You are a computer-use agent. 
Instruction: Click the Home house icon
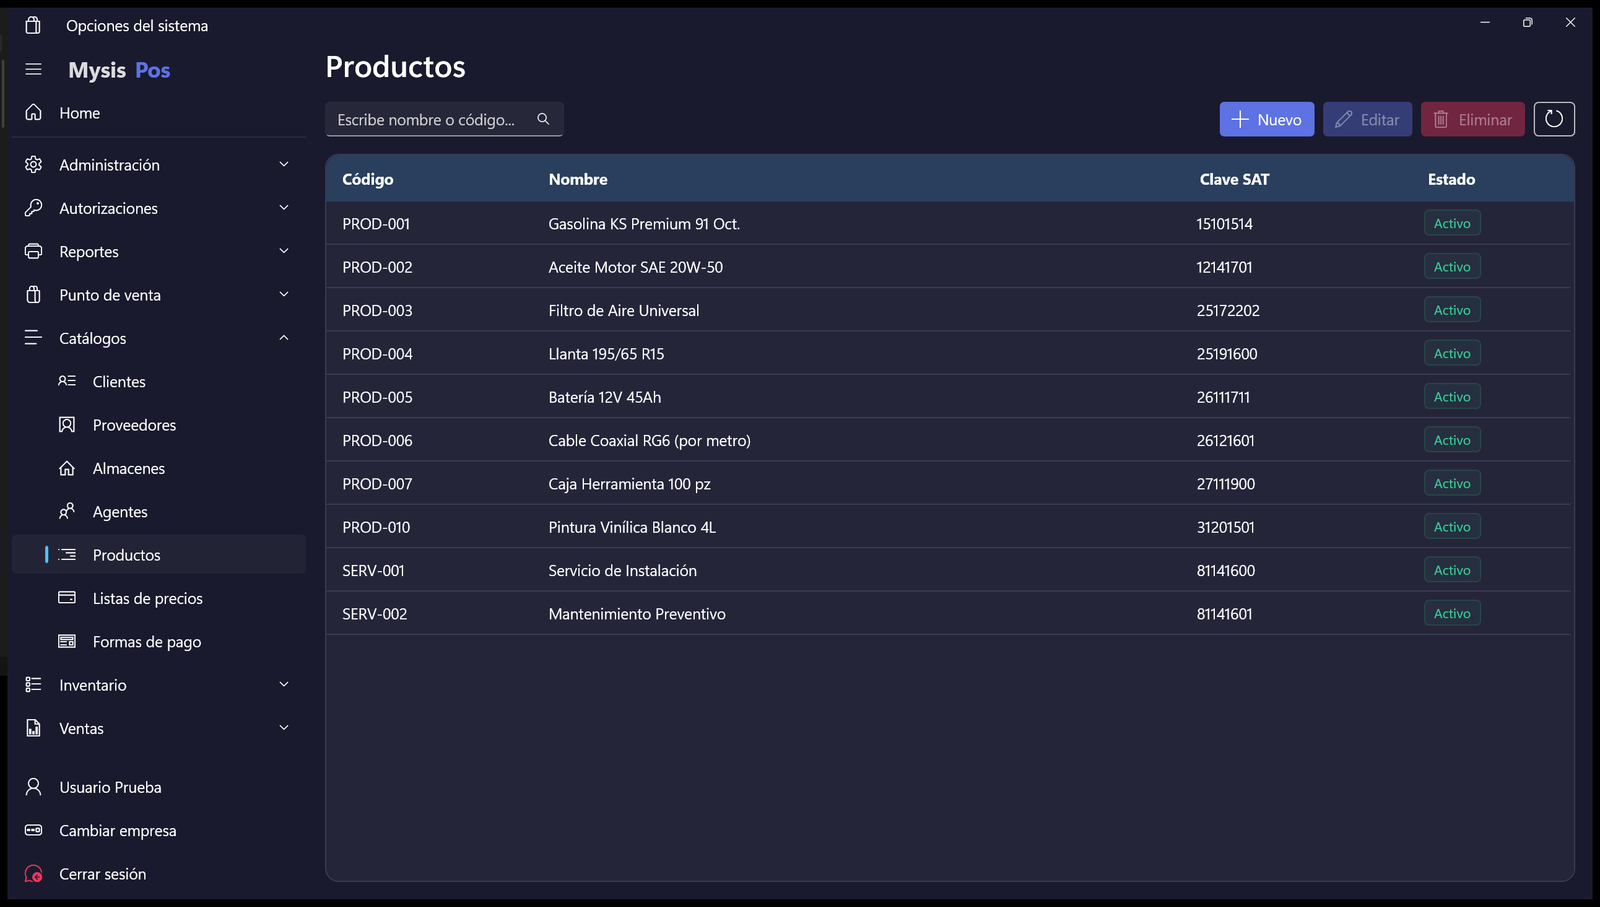[33, 113]
